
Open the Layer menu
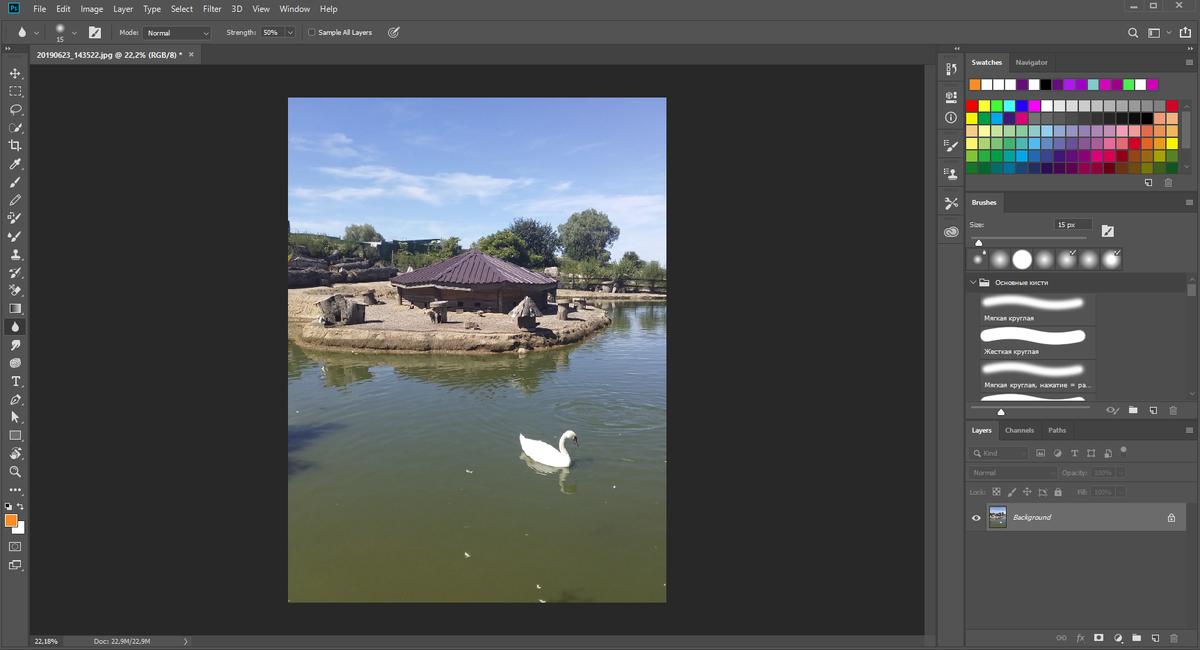[123, 9]
